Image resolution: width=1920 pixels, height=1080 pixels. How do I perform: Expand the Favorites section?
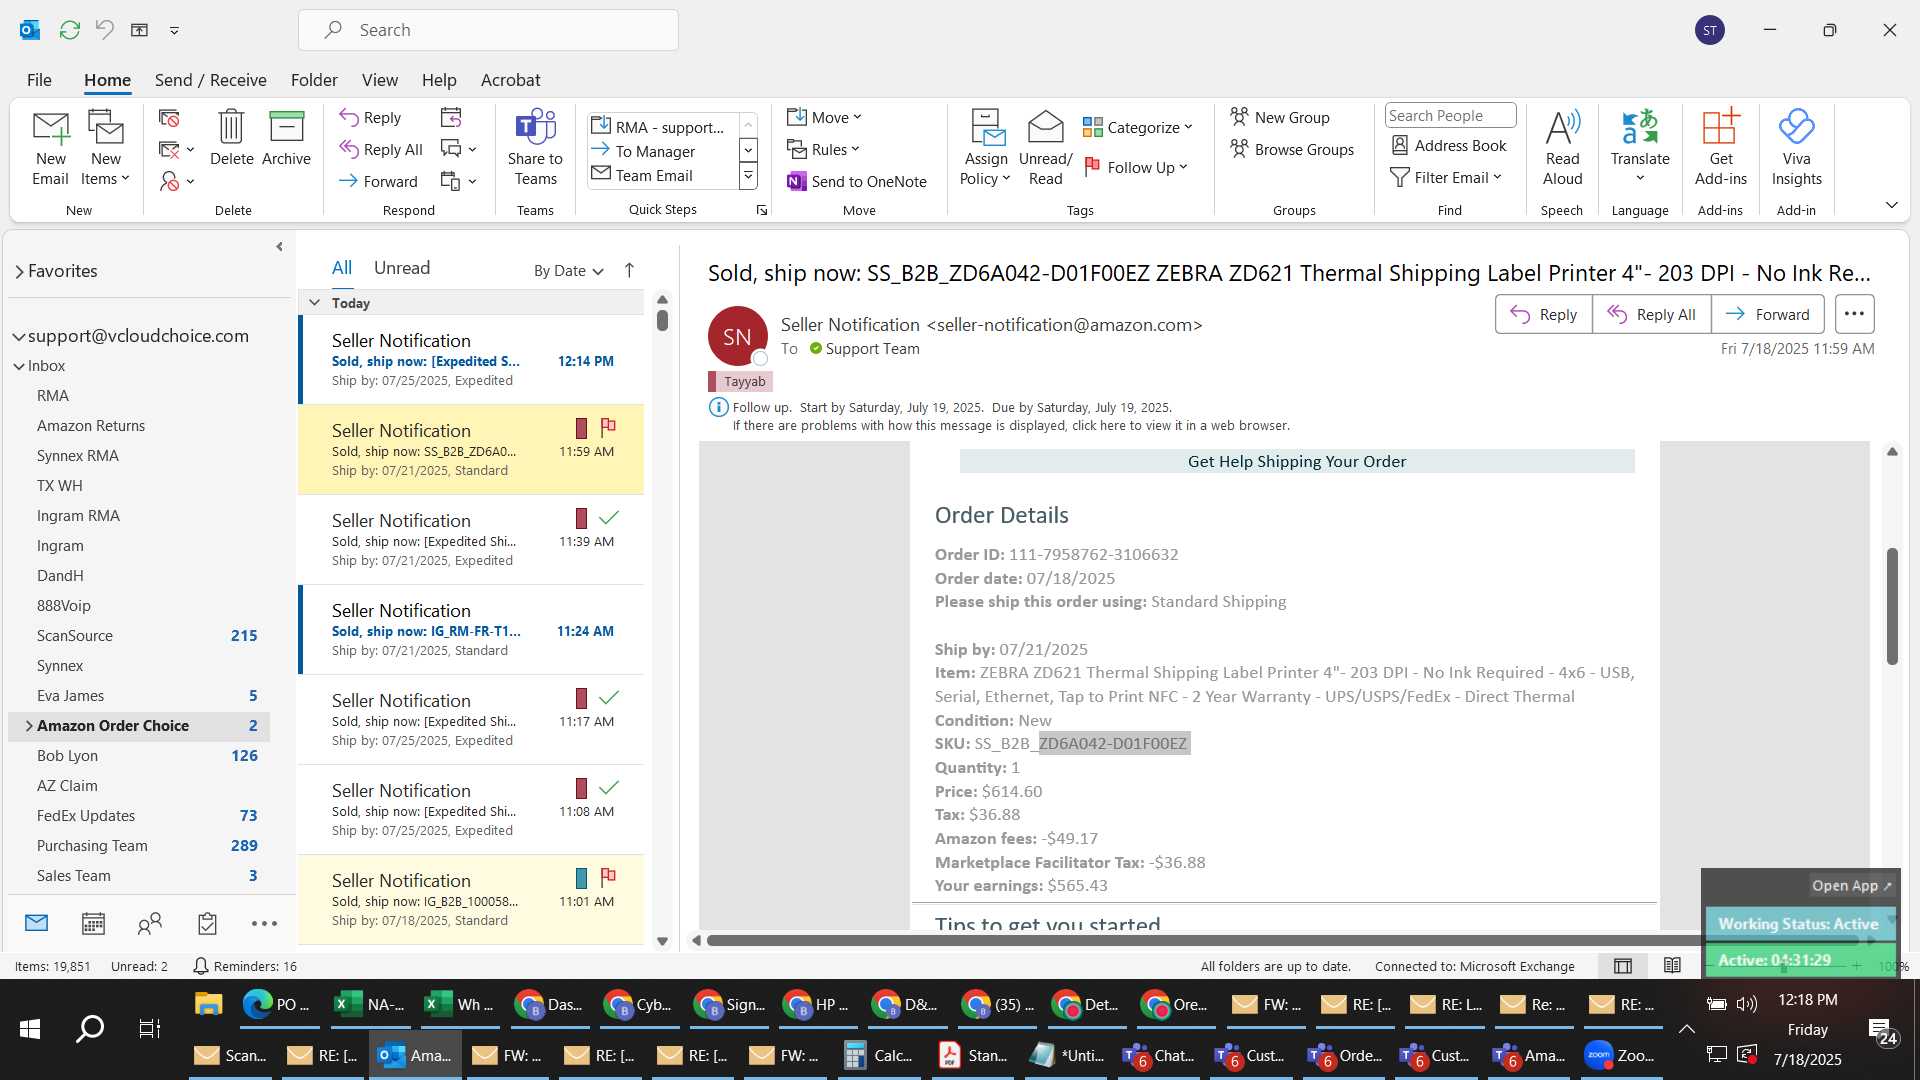point(19,271)
